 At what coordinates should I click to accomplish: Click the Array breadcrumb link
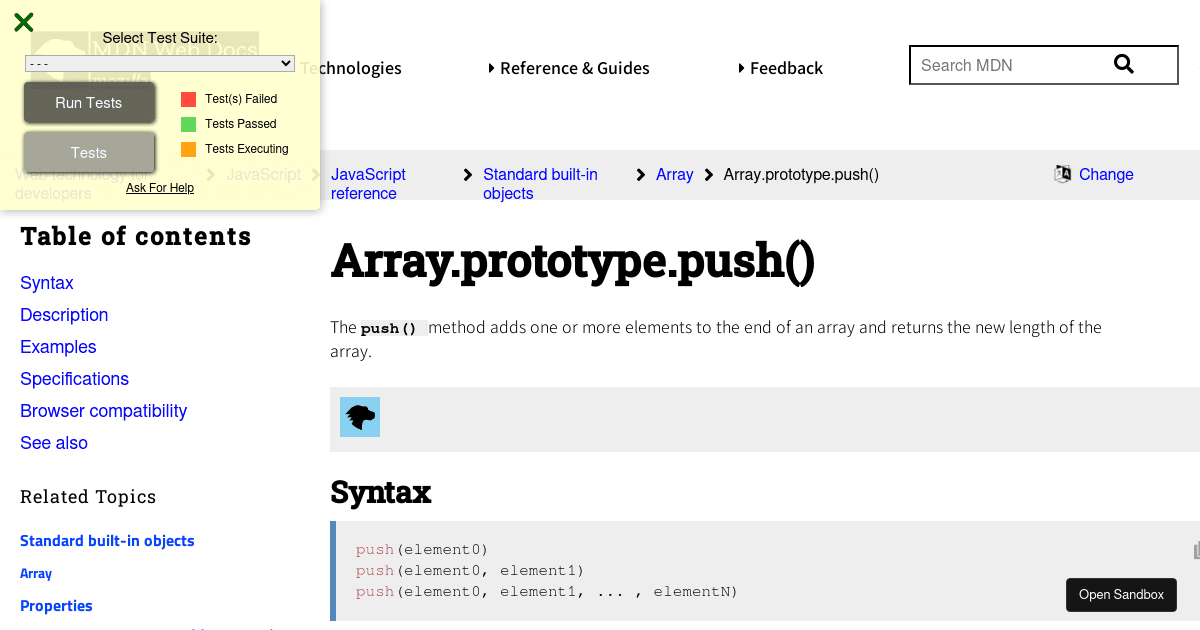(x=674, y=174)
